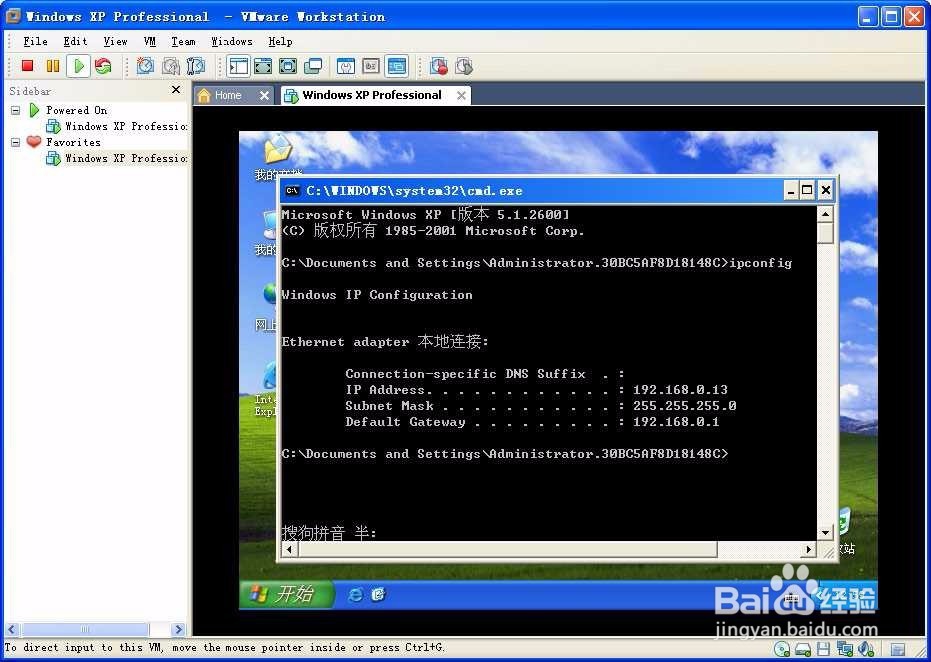Click the cmd horizontal scroll right arrow

(808, 550)
